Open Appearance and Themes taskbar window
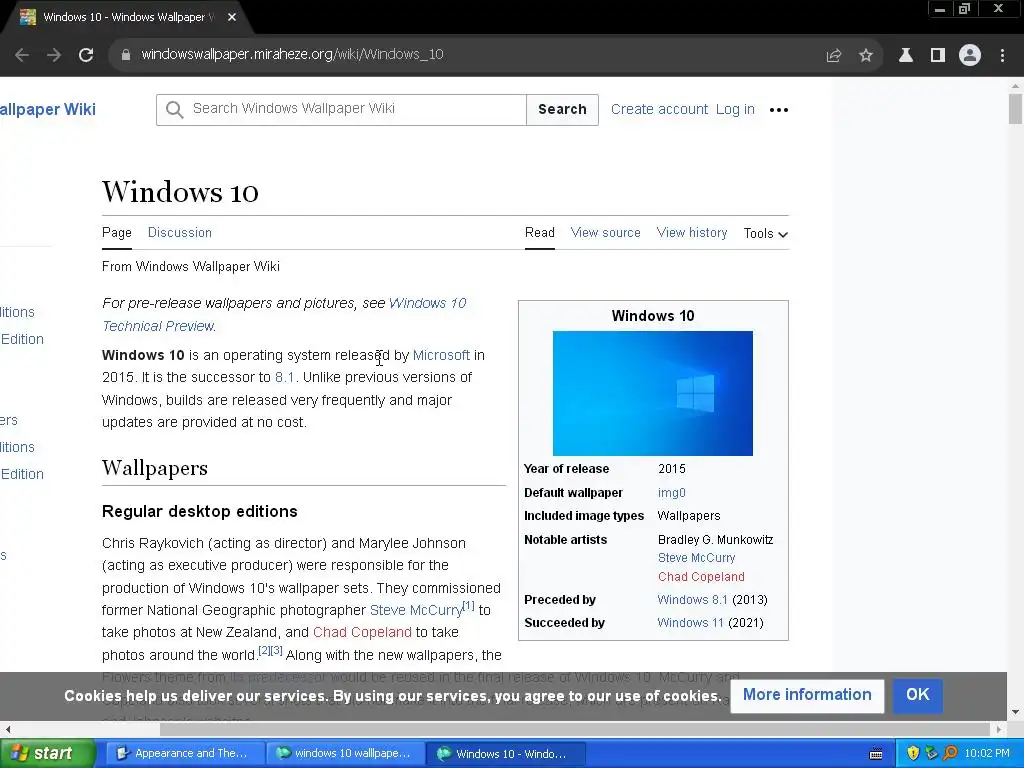Screen dimensions: 1024x768 pos(185,753)
